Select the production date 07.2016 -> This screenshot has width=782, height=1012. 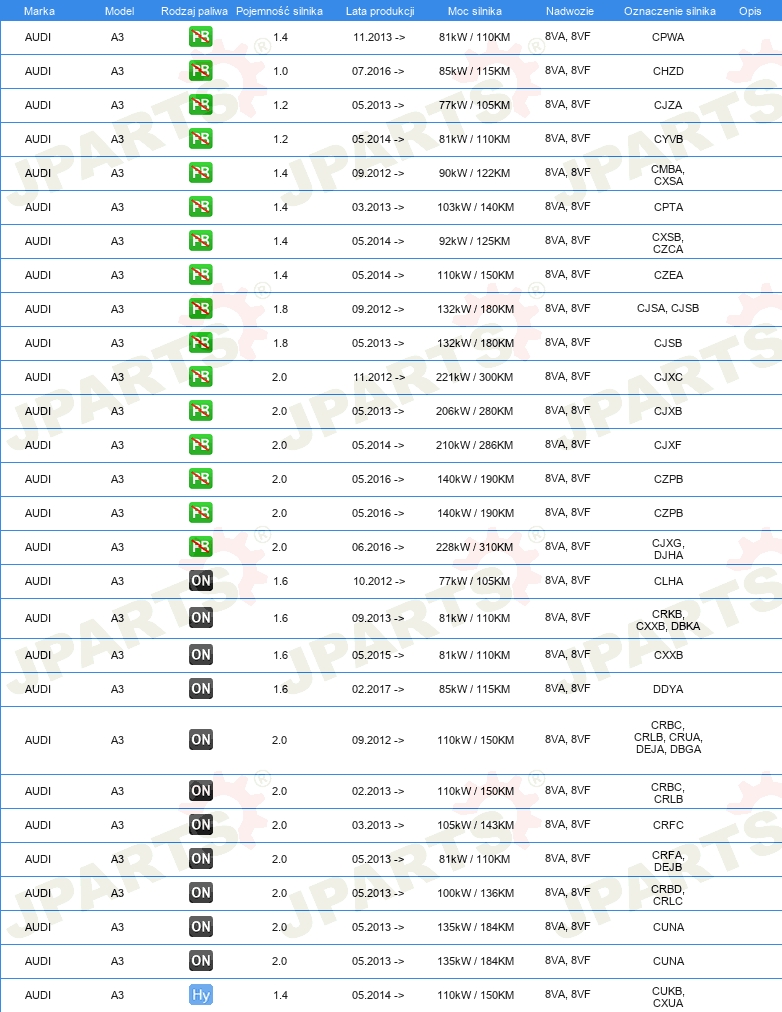(x=378, y=71)
